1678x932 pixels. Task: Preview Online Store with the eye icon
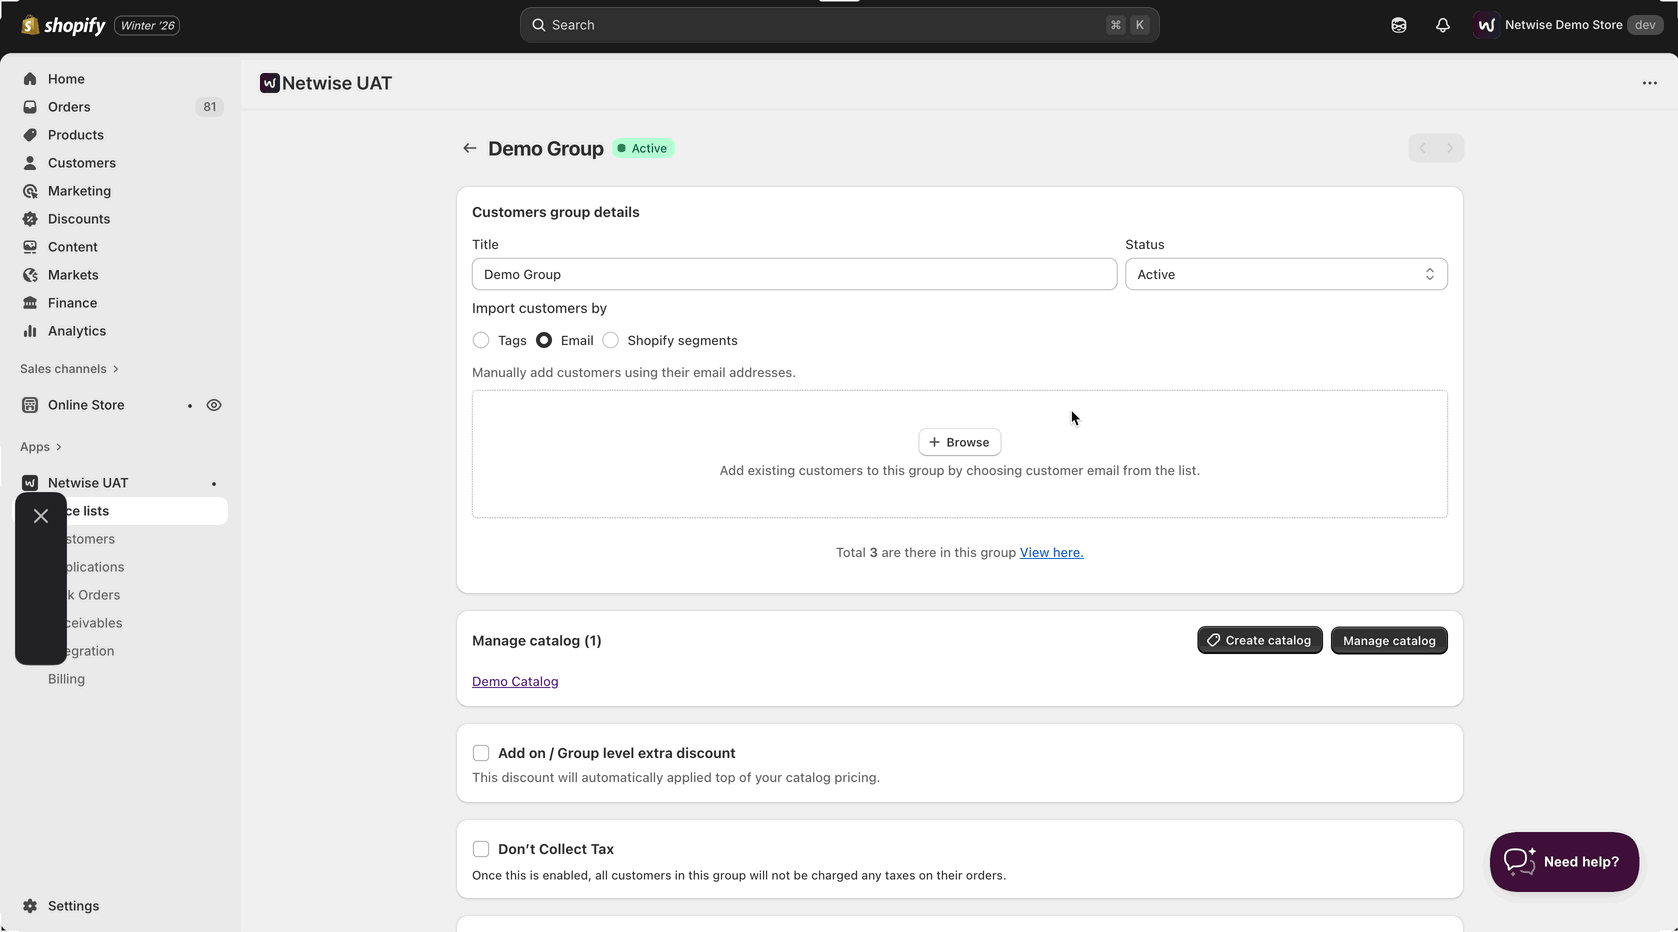tap(214, 405)
